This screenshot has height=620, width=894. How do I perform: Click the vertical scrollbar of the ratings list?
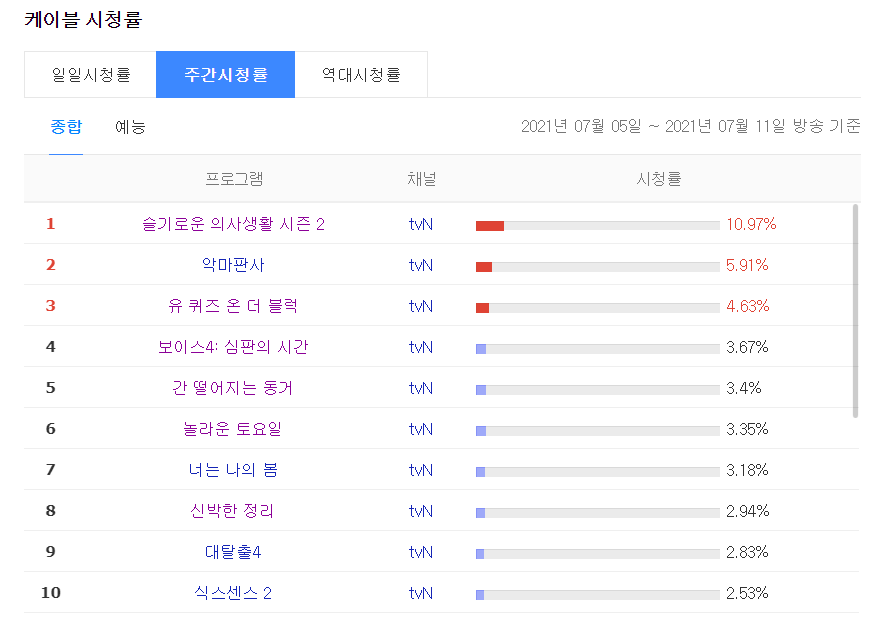pos(855,311)
